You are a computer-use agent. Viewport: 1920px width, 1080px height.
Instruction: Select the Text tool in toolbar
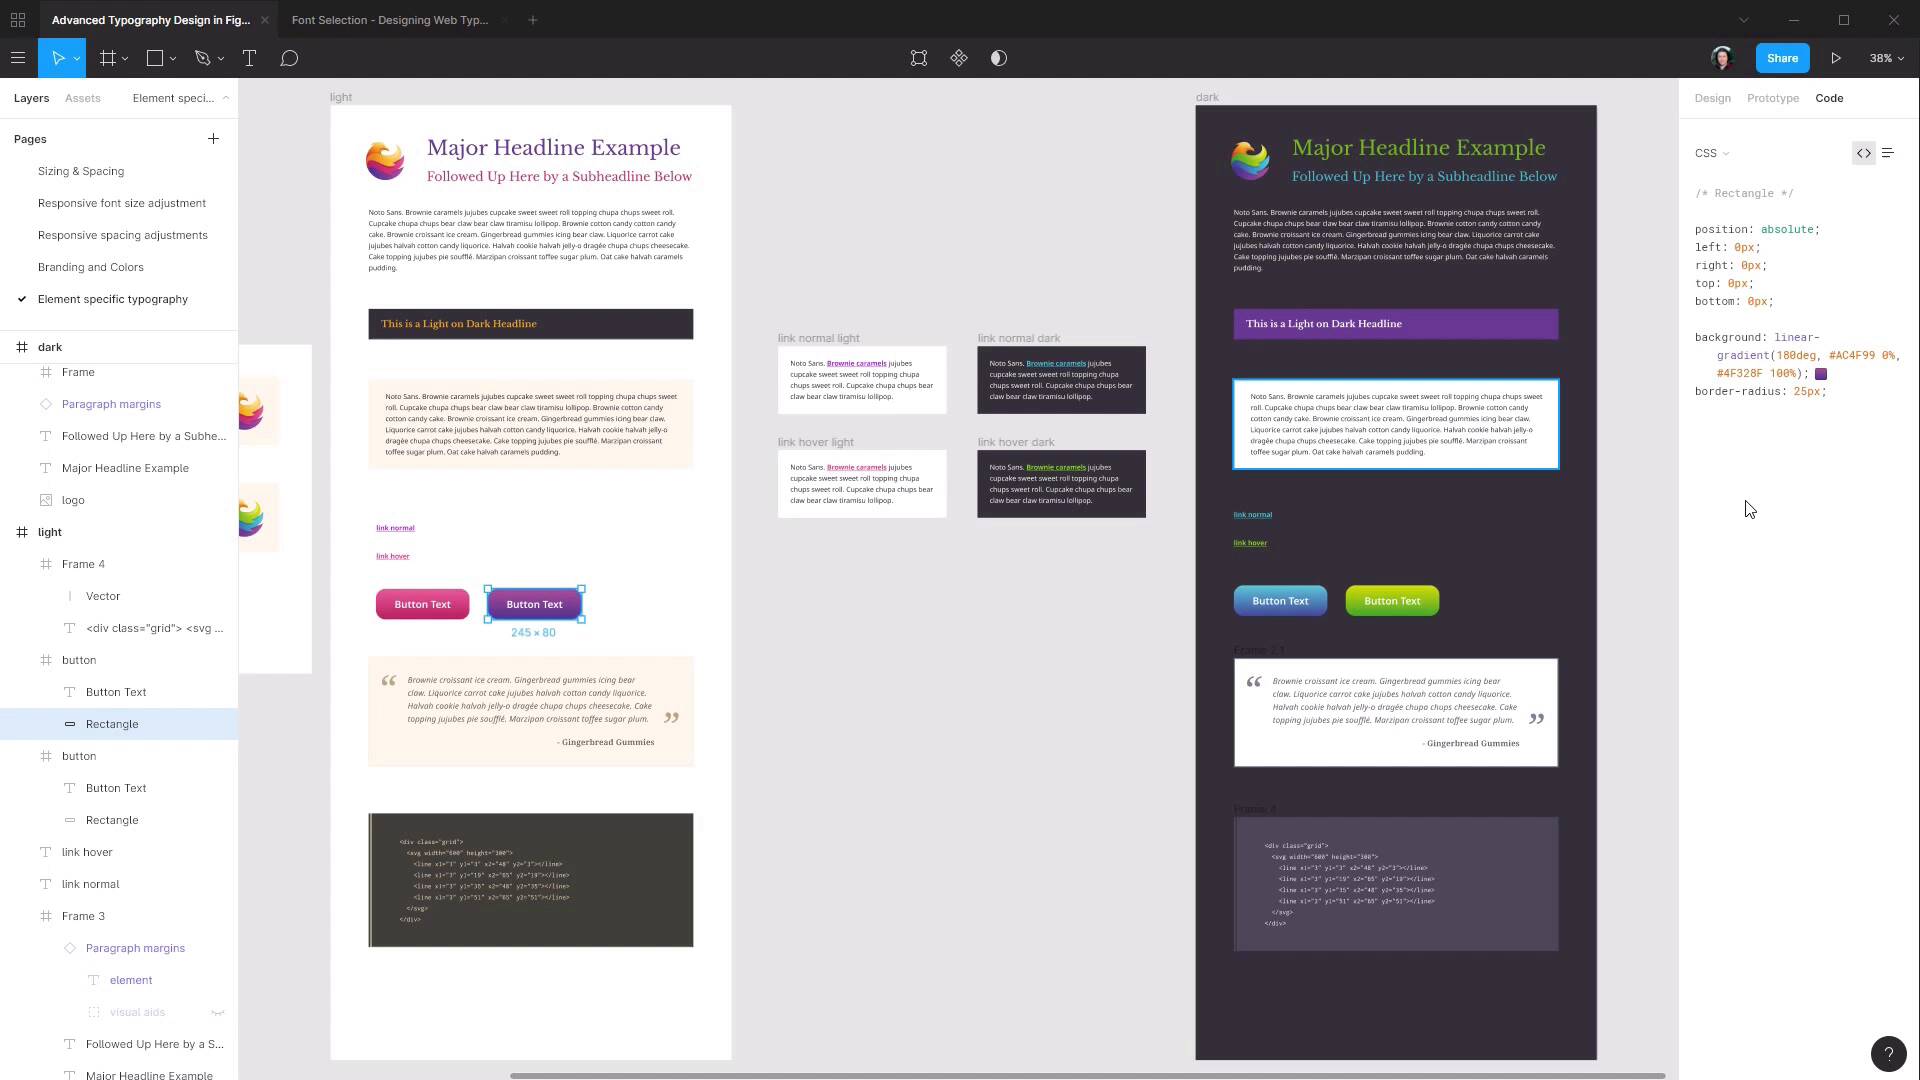point(249,58)
